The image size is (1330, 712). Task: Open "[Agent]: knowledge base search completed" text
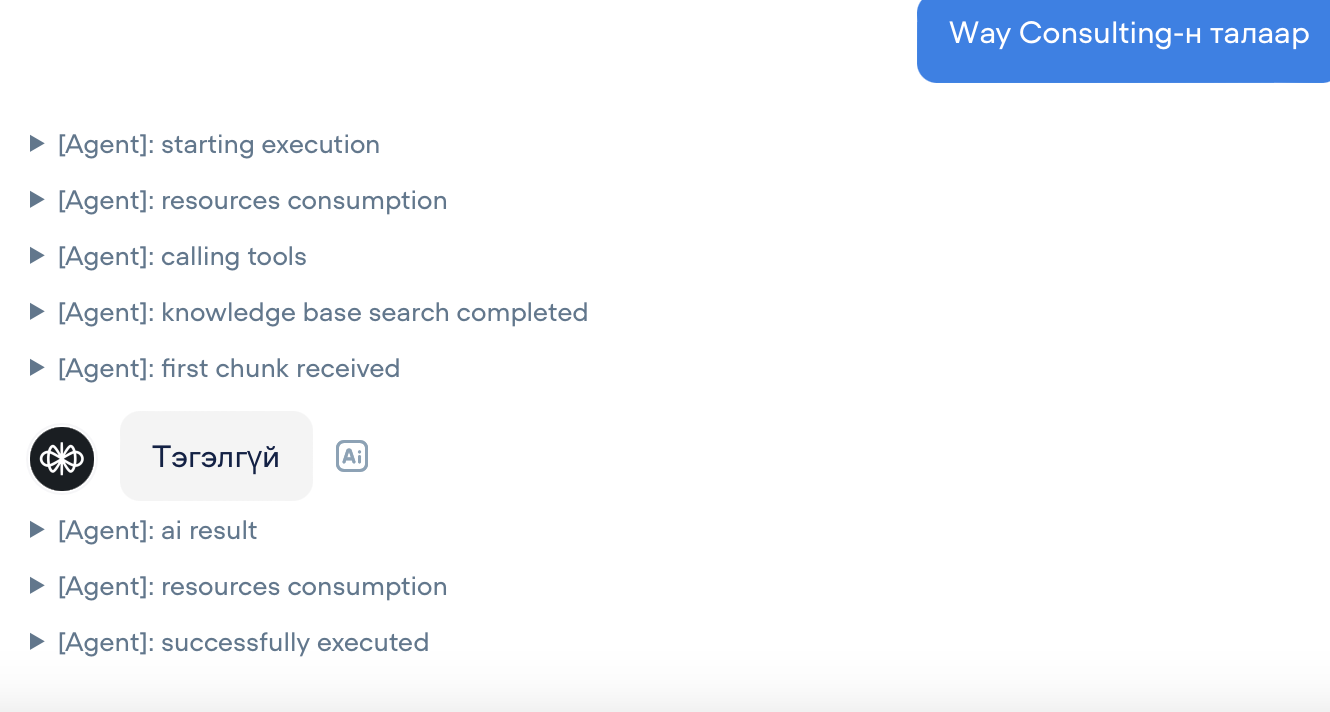[x=323, y=312]
